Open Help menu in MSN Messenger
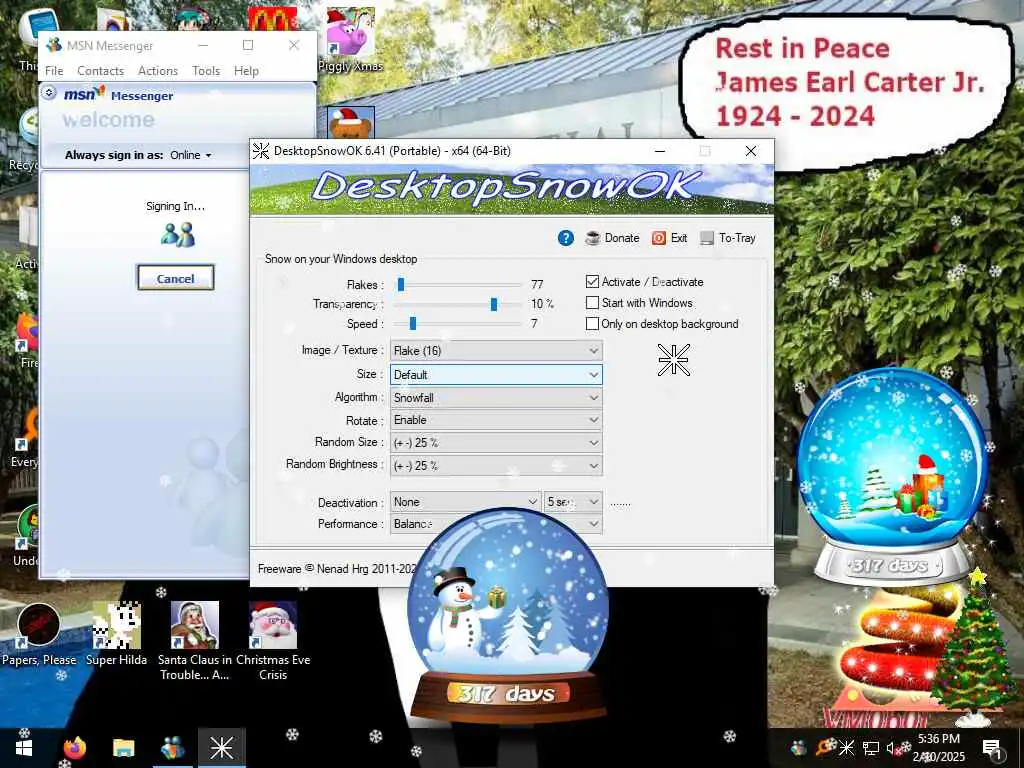 point(246,71)
